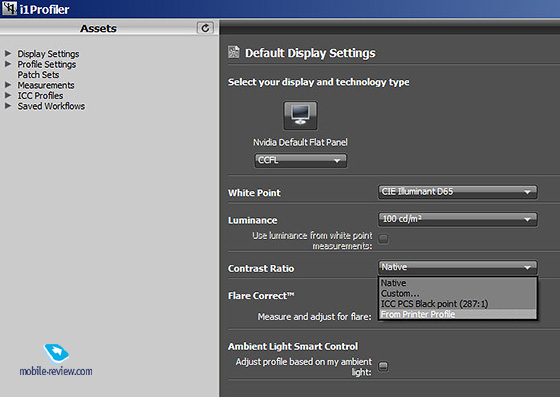Image resolution: width=560 pixels, height=397 pixels.
Task: Open the White Point CIE Illuminant D65 dropdown
Action: click(458, 192)
